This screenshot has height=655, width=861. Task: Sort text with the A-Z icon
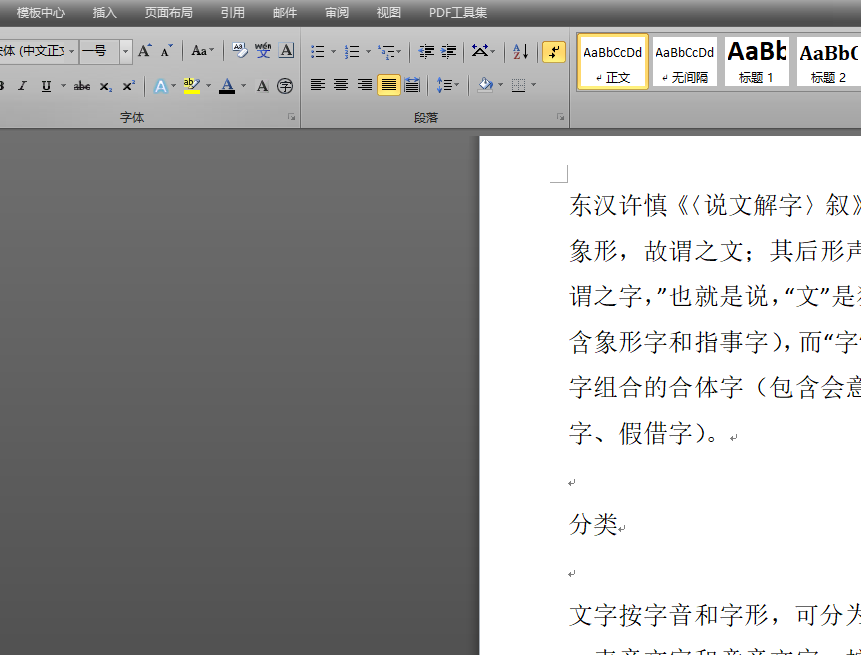(x=521, y=52)
